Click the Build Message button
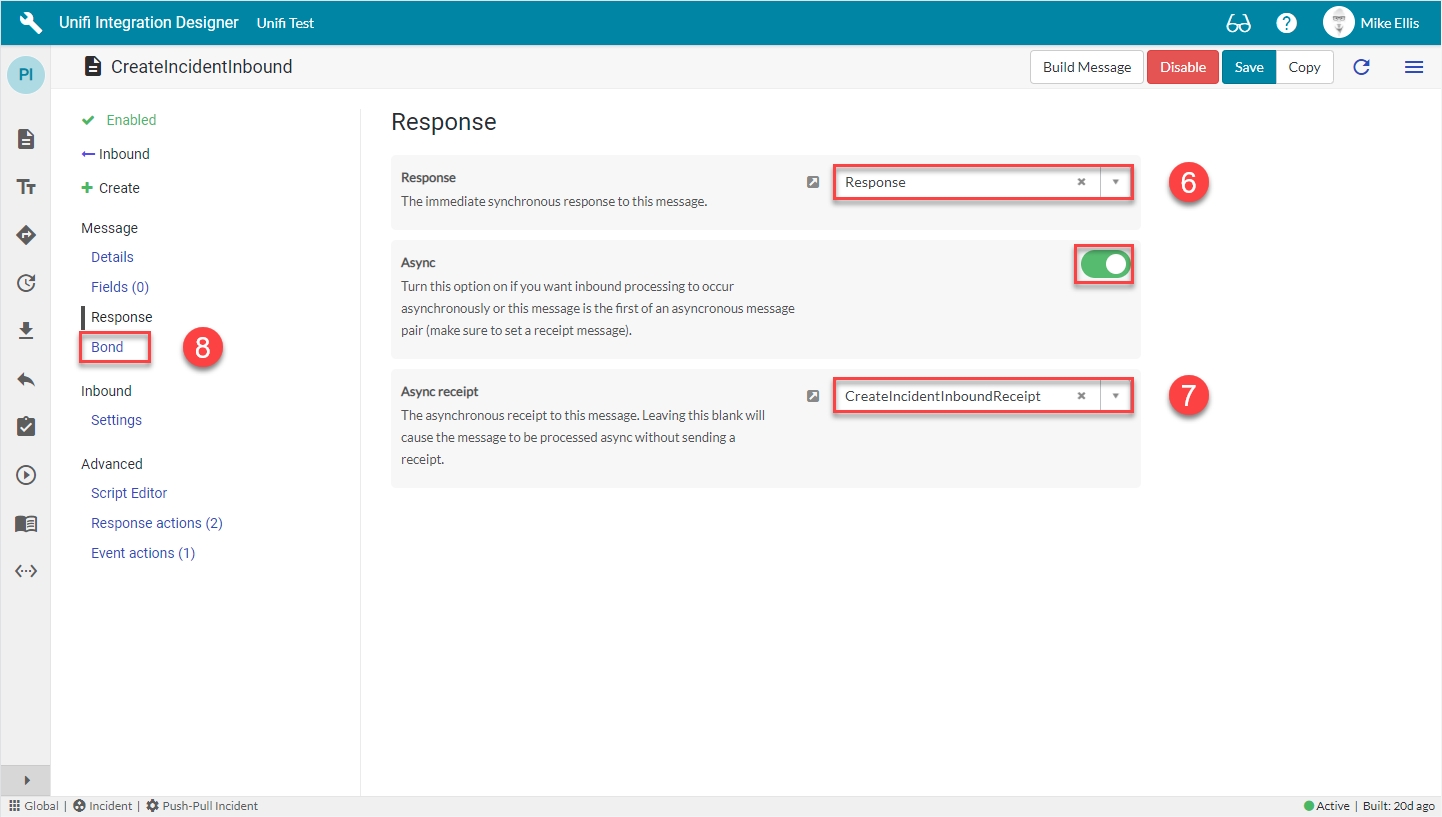Image resolution: width=1442 pixels, height=817 pixels. point(1086,67)
